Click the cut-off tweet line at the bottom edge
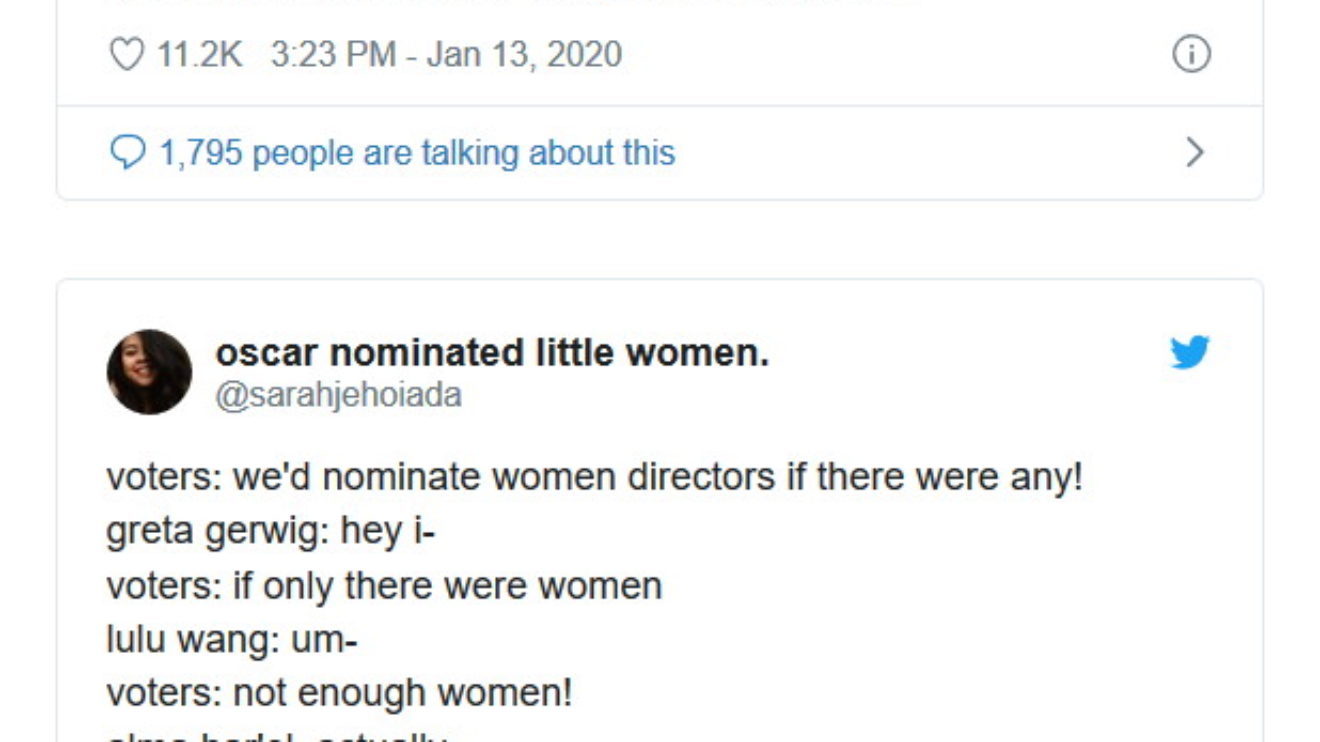This screenshot has width=1320, height=742. pos(277,736)
